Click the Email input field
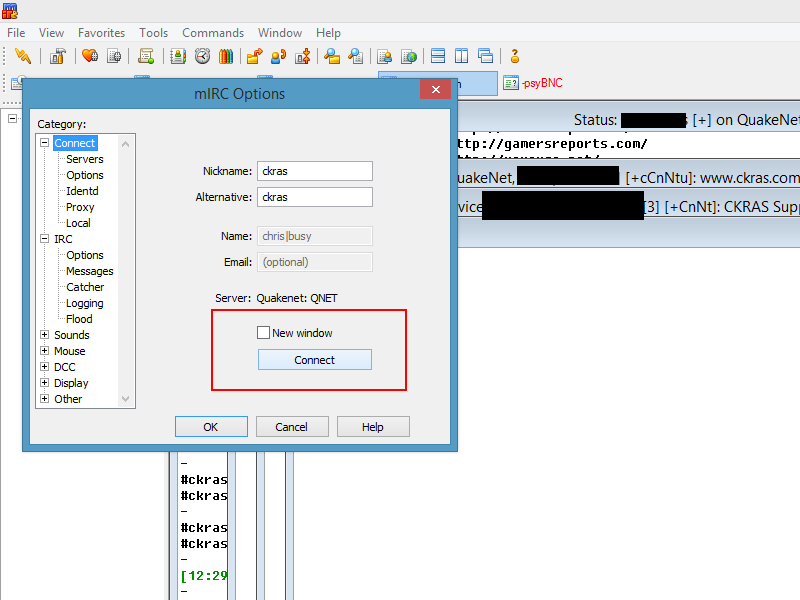 pyautogui.click(x=315, y=262)
